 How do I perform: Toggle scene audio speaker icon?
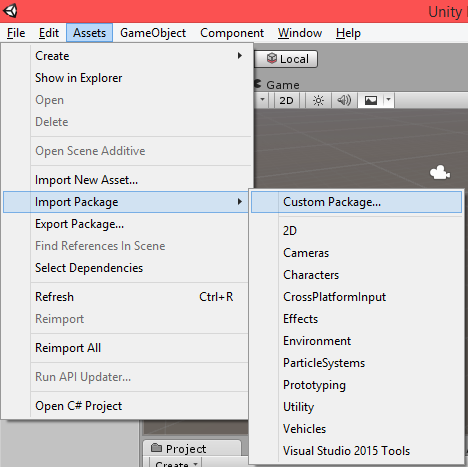tap(344, 100)
